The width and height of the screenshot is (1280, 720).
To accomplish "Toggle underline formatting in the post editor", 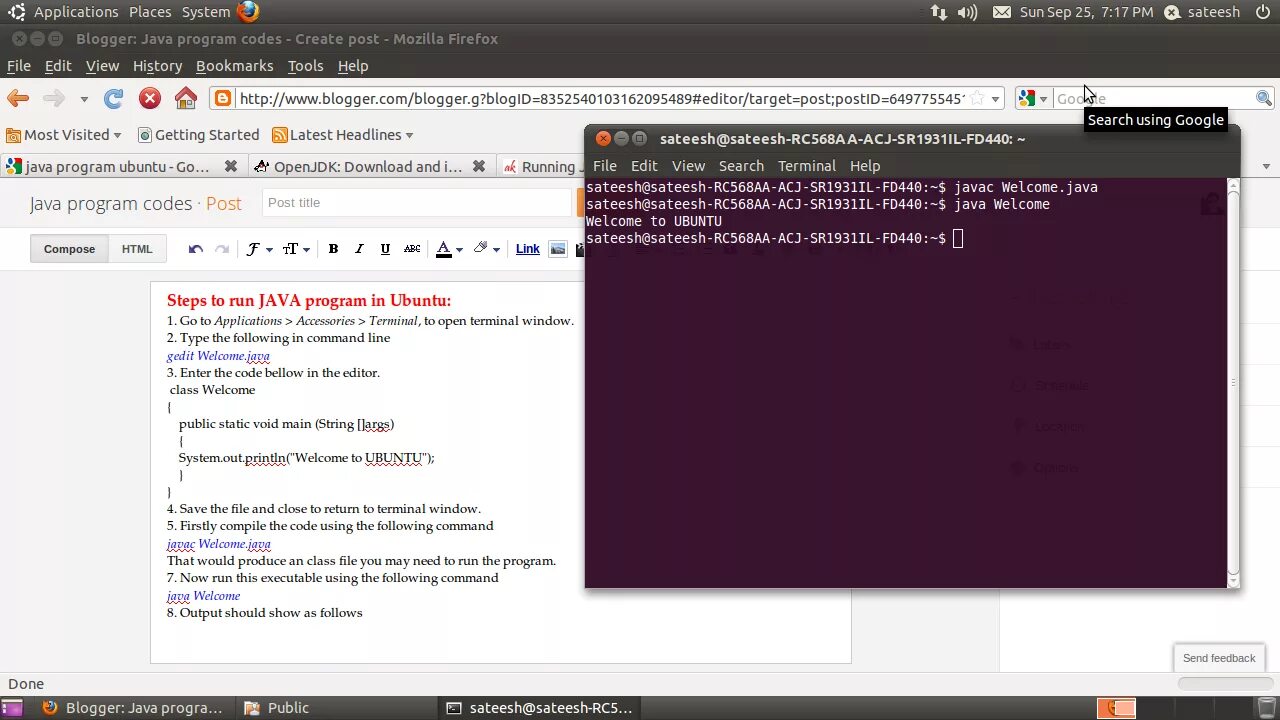I will 385,249.
